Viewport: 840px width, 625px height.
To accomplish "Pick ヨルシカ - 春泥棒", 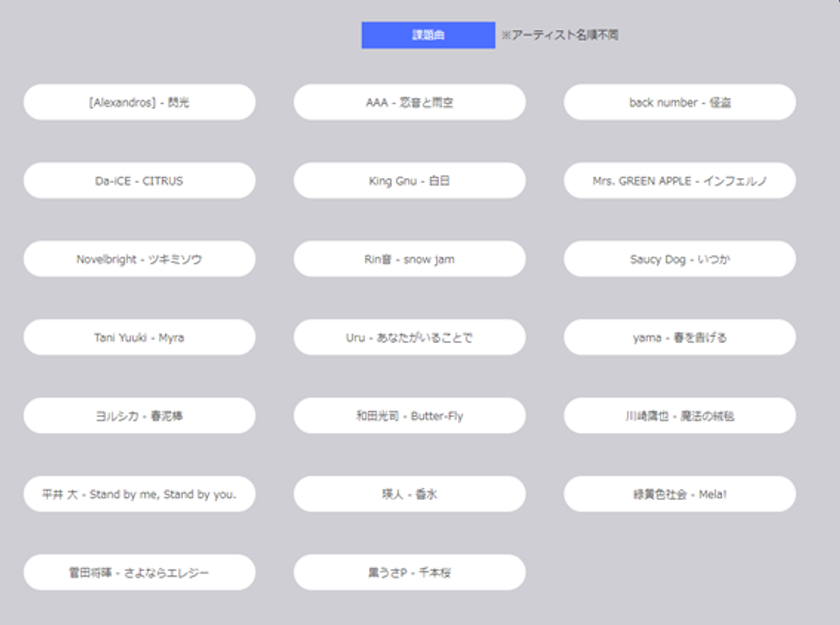I will point(139,416).
